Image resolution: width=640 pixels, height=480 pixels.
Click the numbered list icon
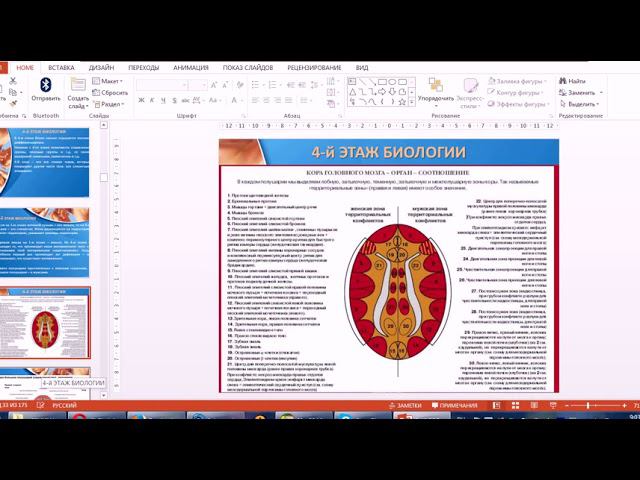pos(272,85)
